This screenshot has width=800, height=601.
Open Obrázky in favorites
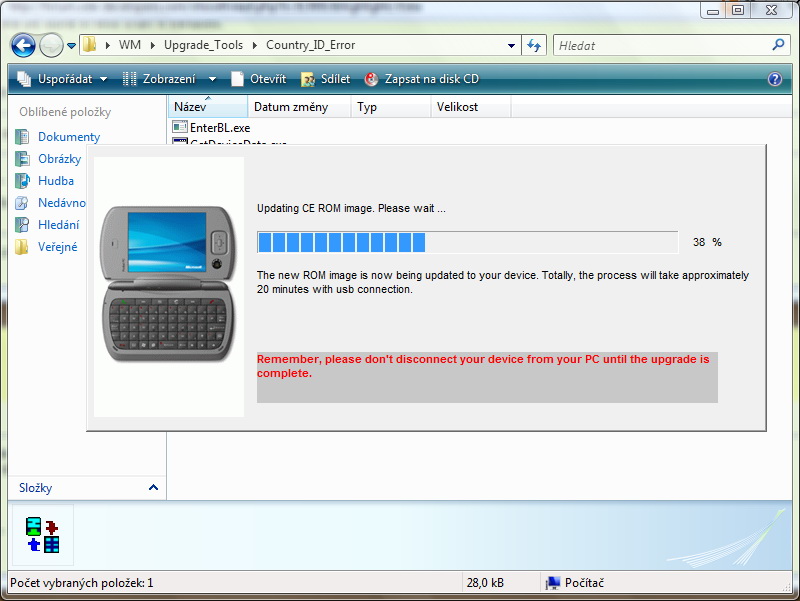pyautogui.click(x=60, y=159)
